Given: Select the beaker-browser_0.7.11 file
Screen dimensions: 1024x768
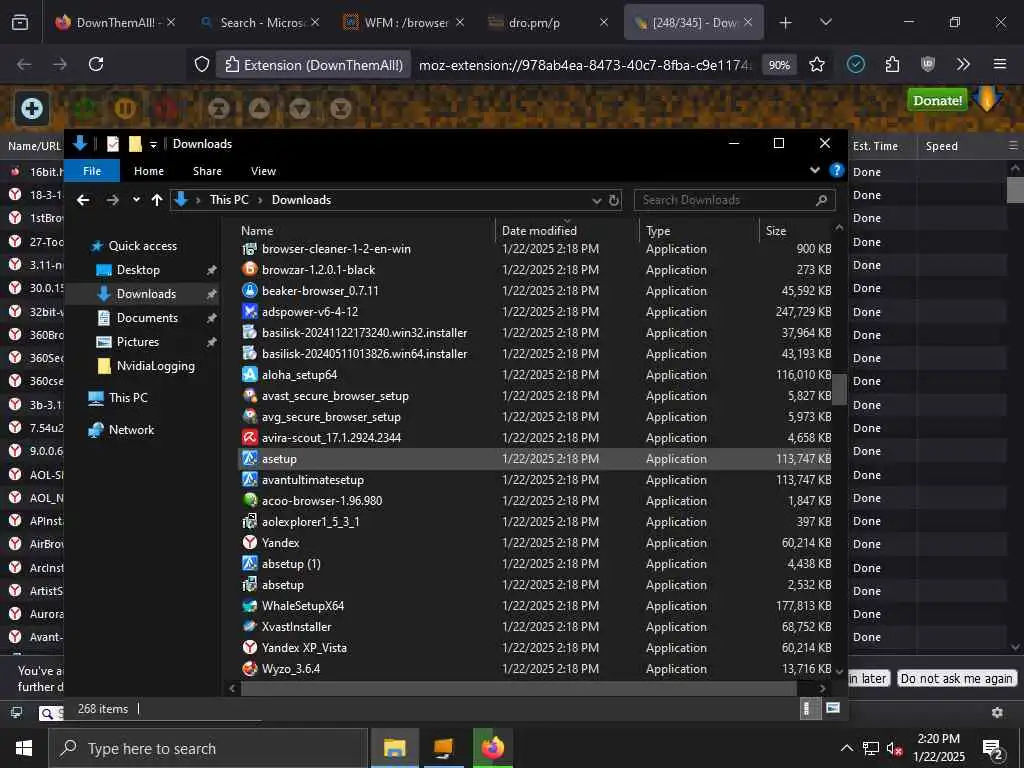Looking at the screenshot, I should pos(536,291).
